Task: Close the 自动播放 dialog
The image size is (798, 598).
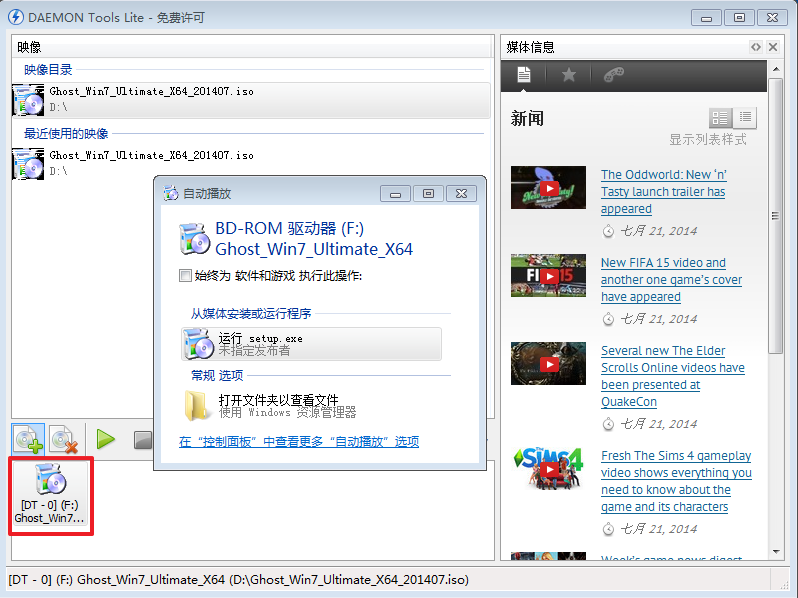Action: pos(462,194)
